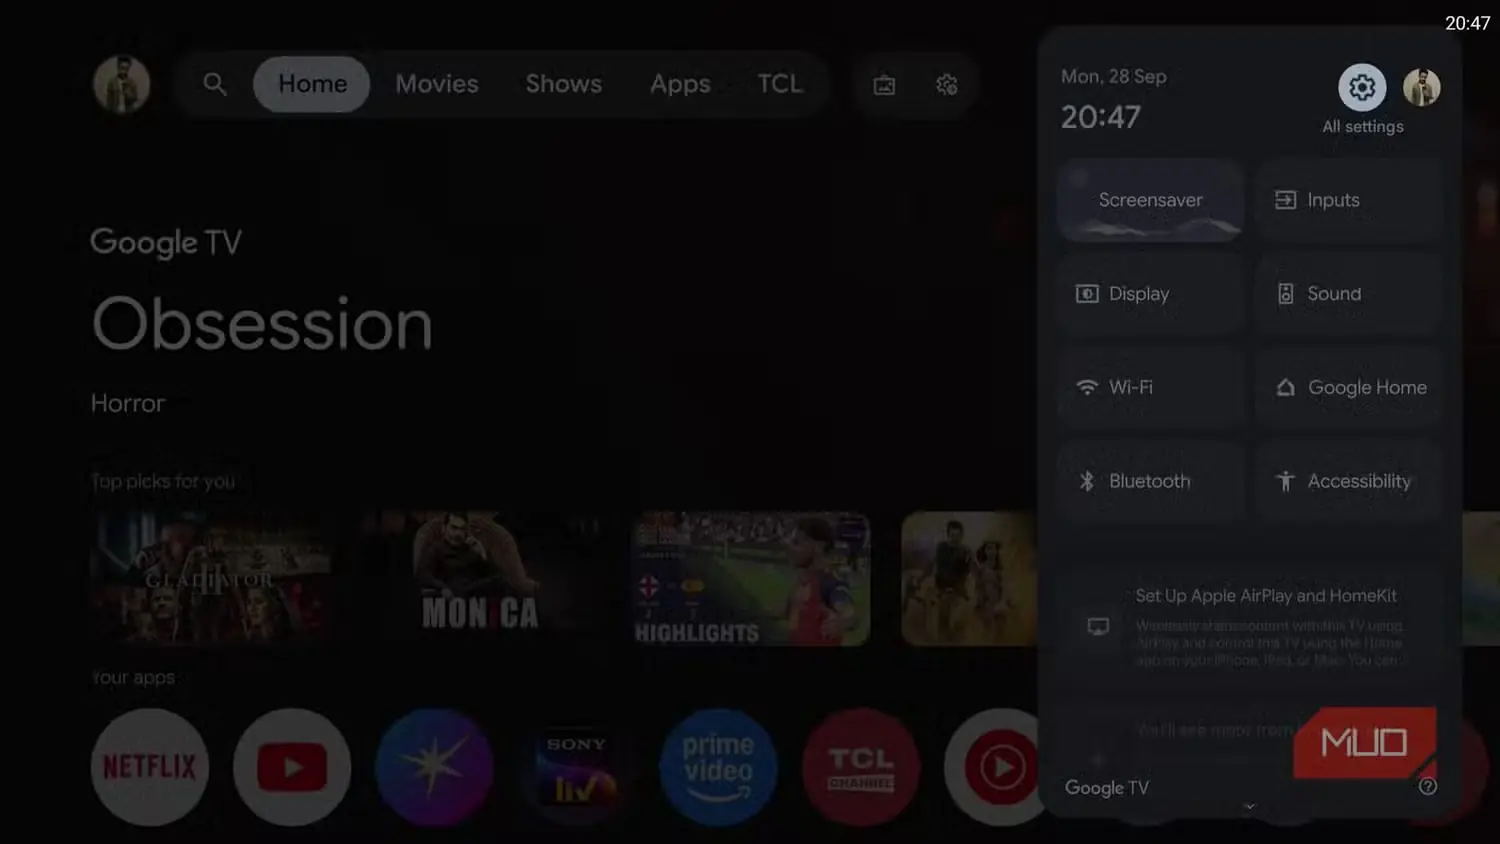This screenshot has height=844, width=1500.
Task: Open All settings gear in the side panel
Action: click(x=1362, y=88)
